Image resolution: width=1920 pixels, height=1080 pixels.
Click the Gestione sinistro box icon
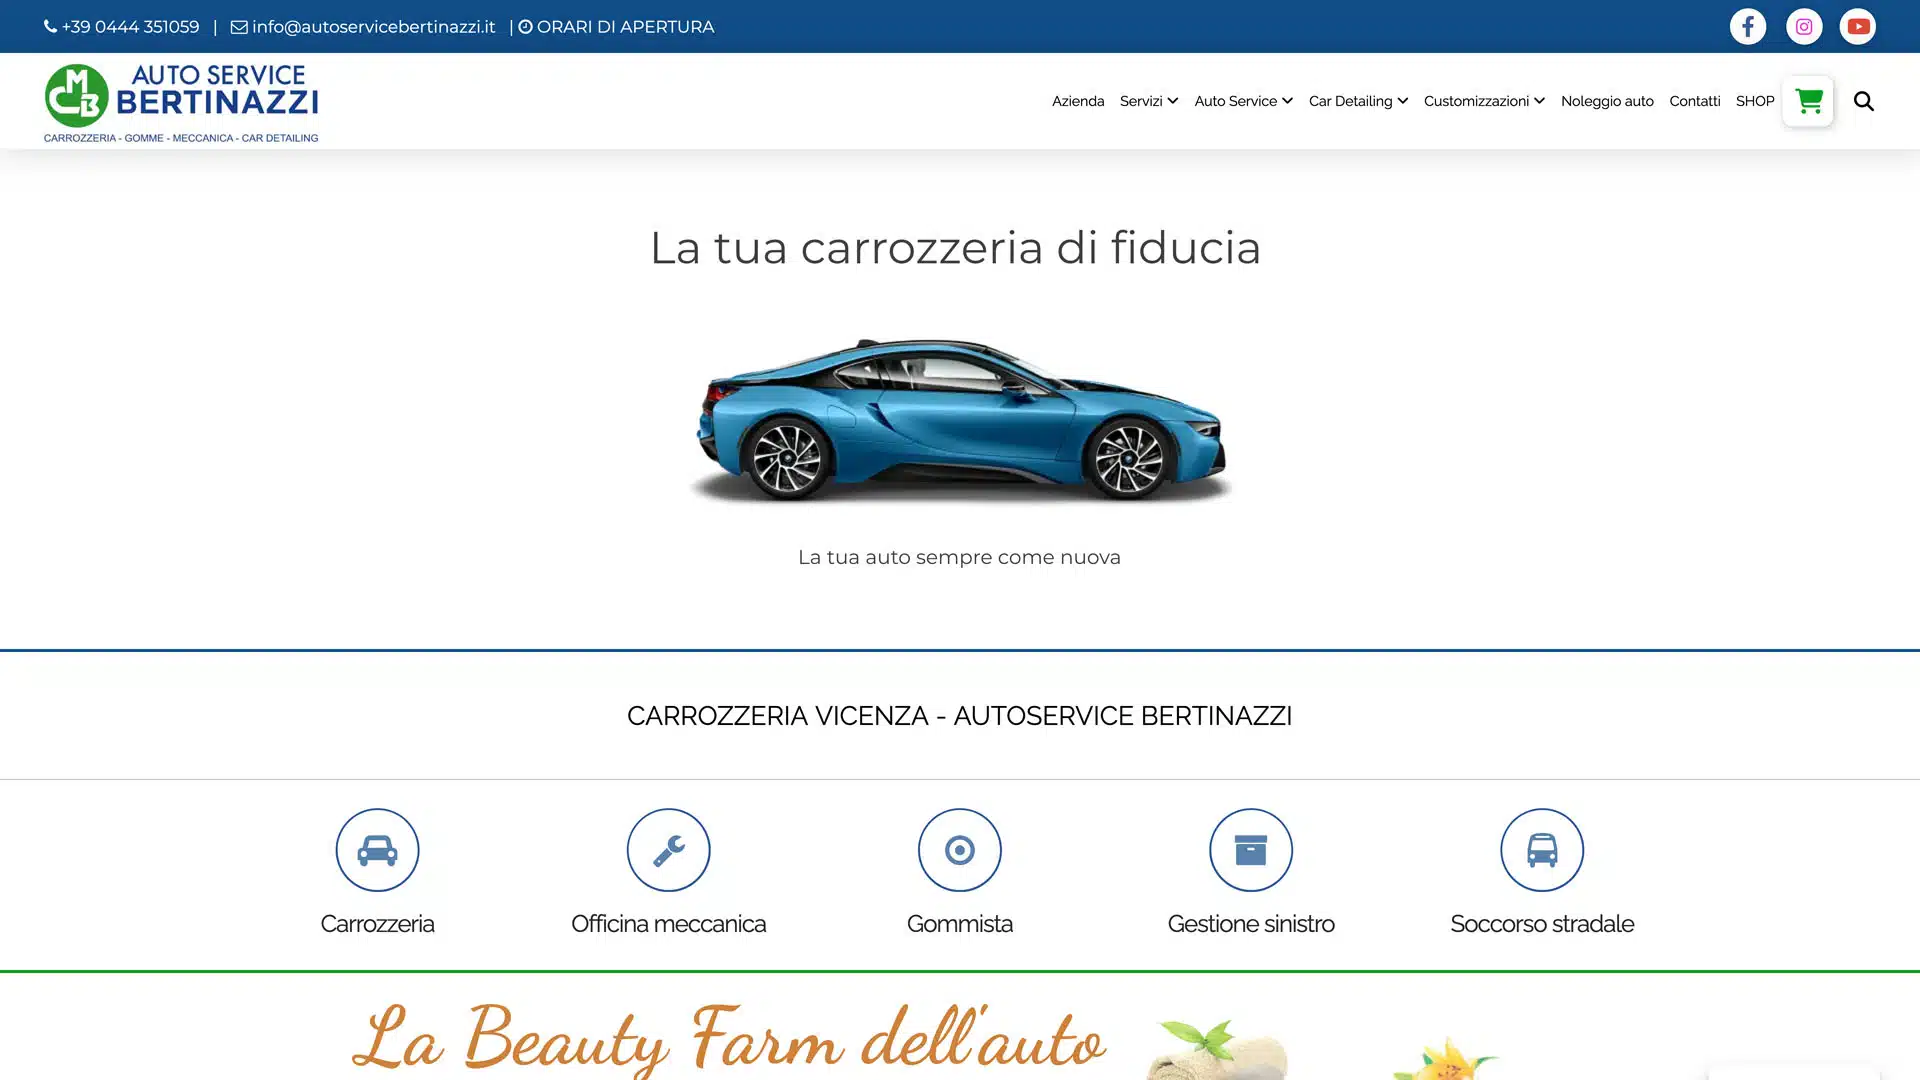coord(1251,850)
